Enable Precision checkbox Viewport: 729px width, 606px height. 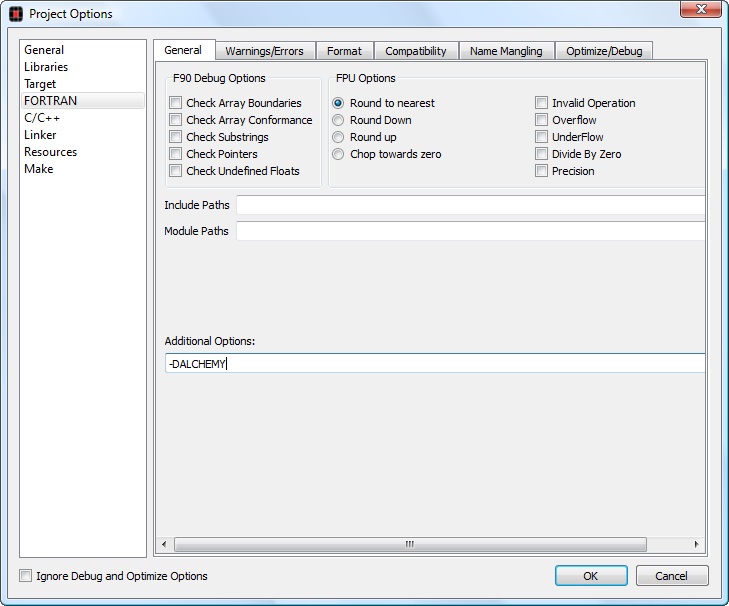click(541, 171)
